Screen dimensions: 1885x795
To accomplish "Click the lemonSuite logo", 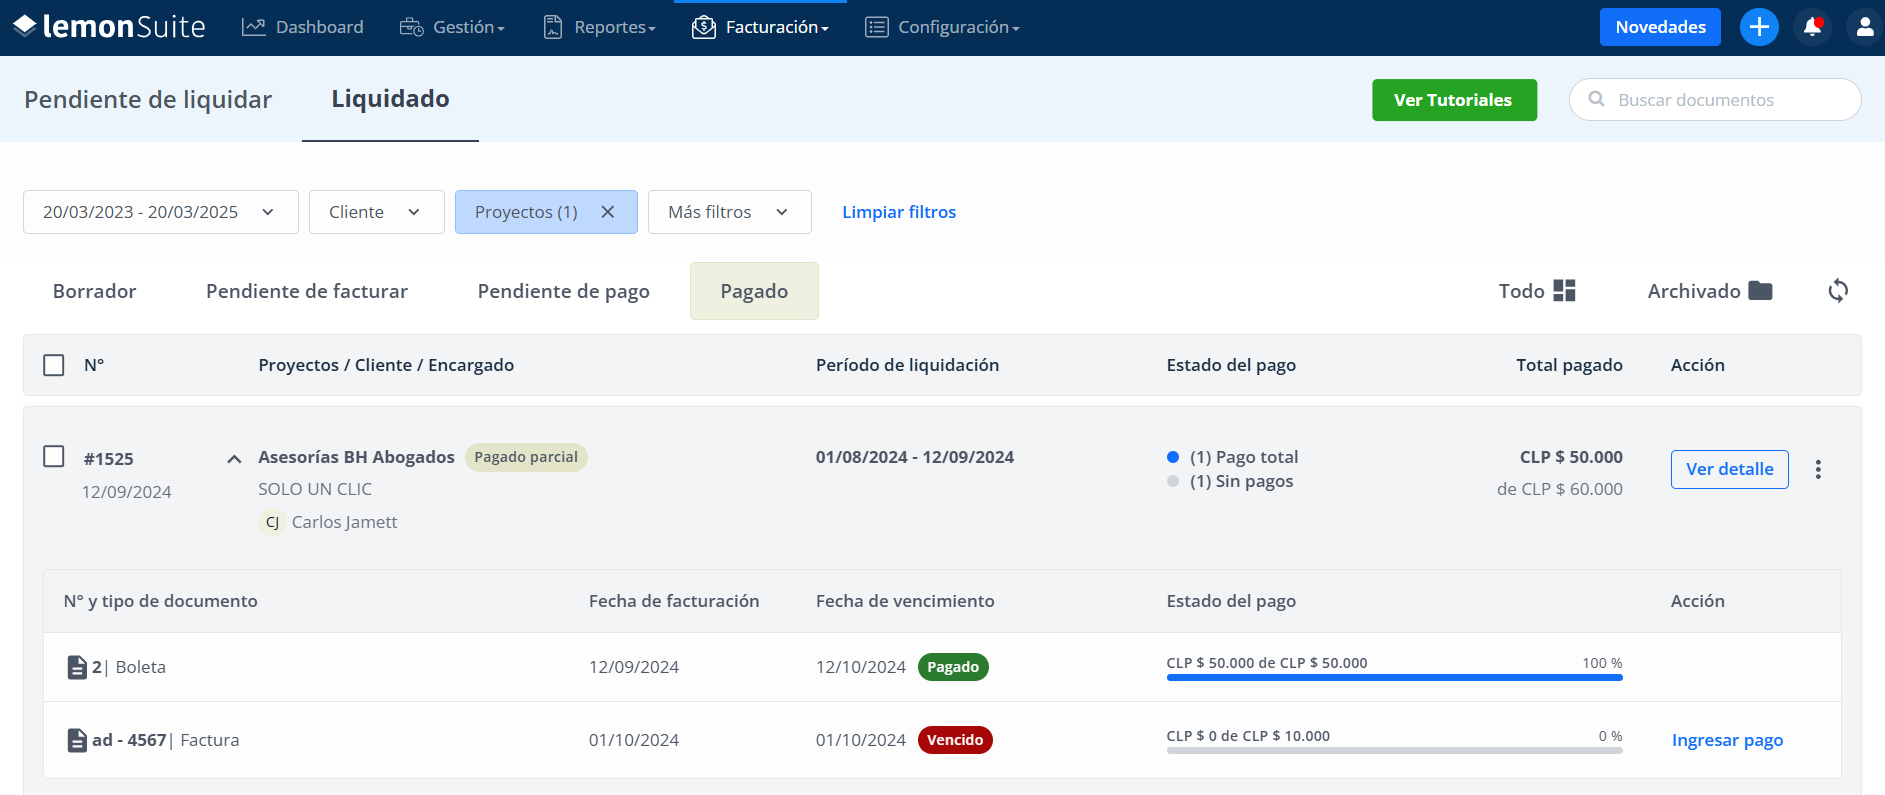I will click(109, 27).
